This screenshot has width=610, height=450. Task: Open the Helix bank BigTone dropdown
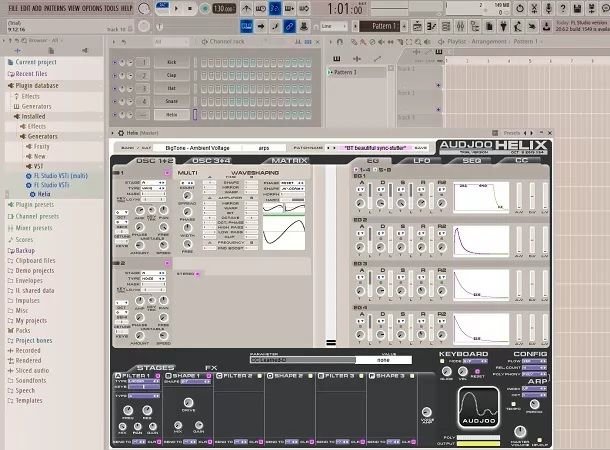pyautogui.click(x=197, y=148)
